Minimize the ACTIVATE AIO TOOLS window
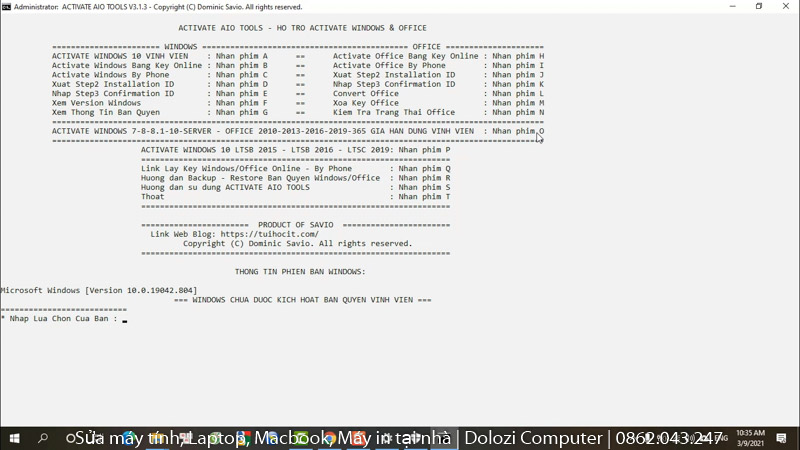 729,6
